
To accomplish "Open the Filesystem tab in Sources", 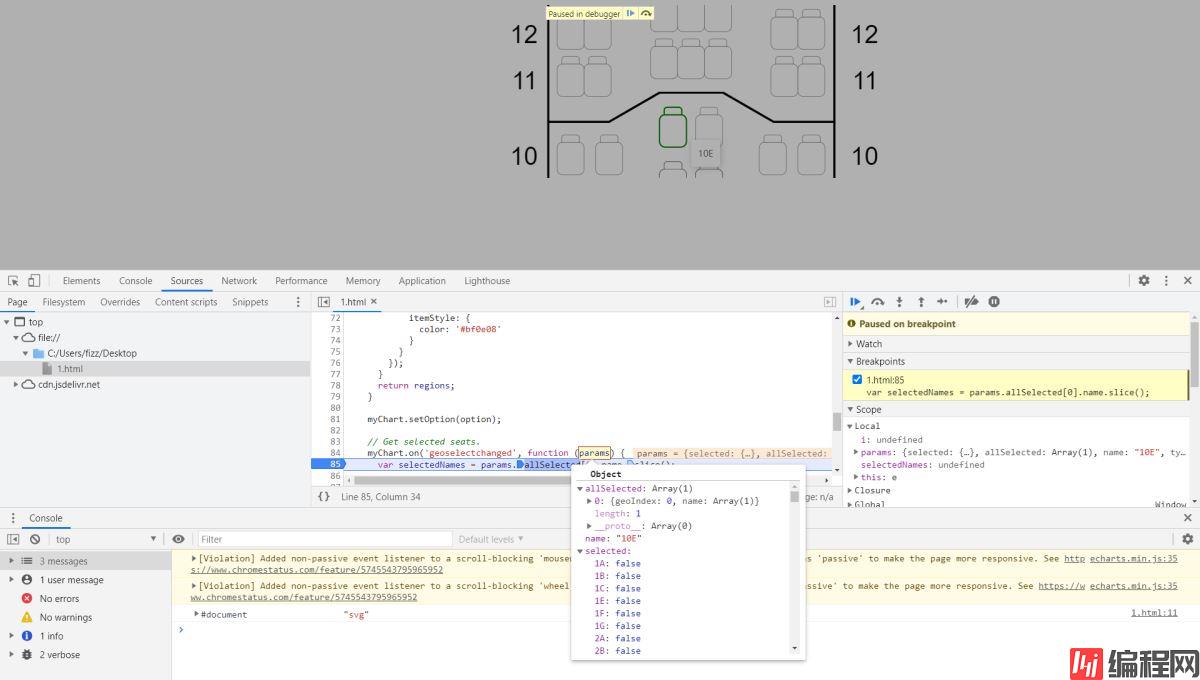I will (x=64, y=302).
